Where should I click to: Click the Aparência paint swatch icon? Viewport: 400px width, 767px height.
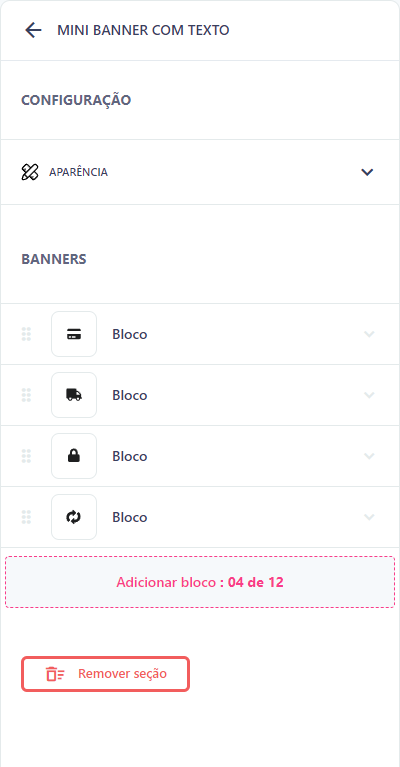(30, 172)
